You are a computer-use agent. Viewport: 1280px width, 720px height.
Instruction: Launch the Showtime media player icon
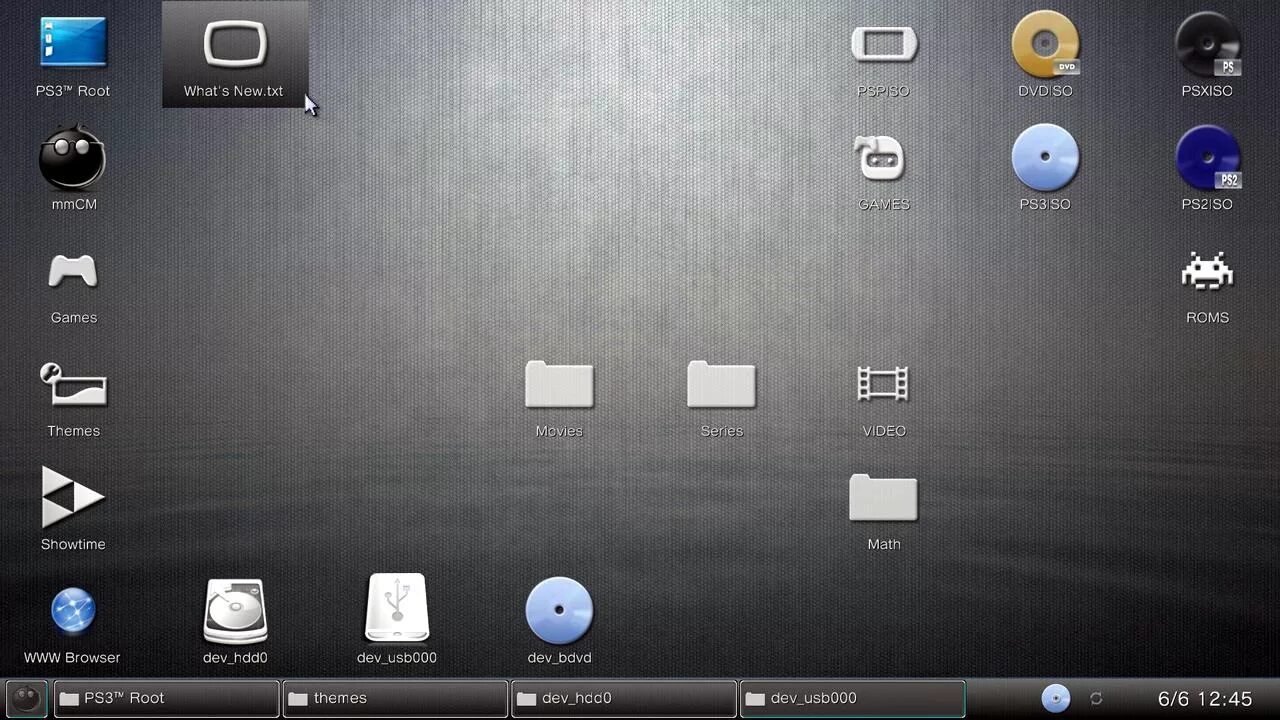click(x=73, y=497)
